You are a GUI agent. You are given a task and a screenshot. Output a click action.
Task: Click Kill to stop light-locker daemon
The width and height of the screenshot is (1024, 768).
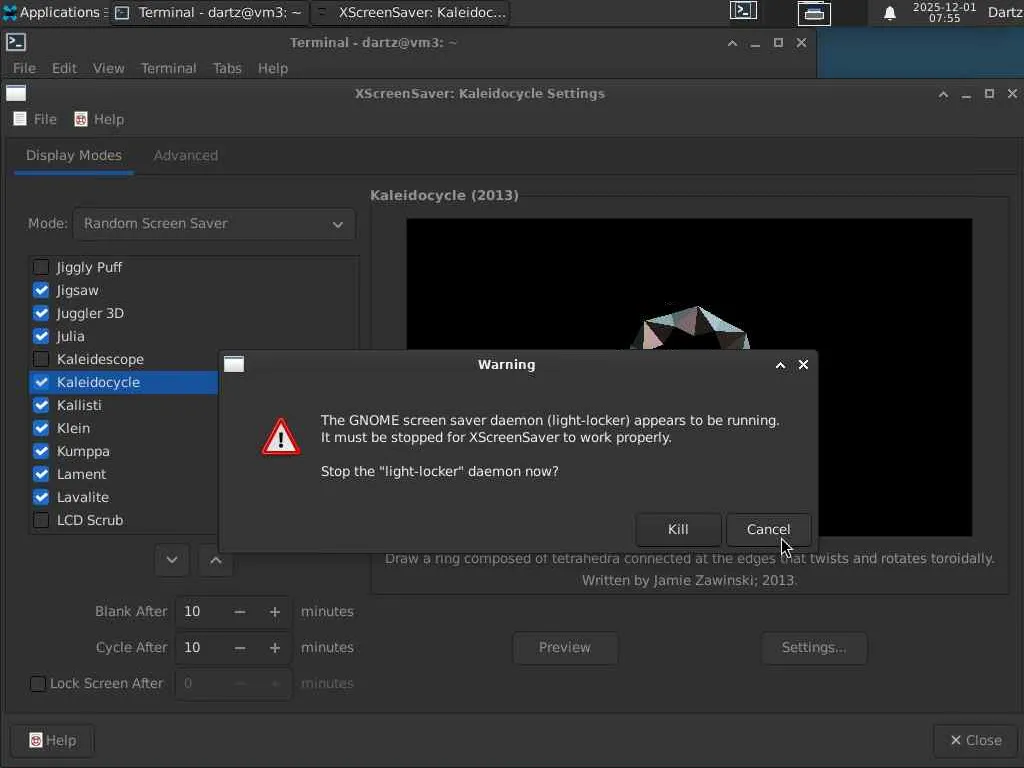point(678,530)
